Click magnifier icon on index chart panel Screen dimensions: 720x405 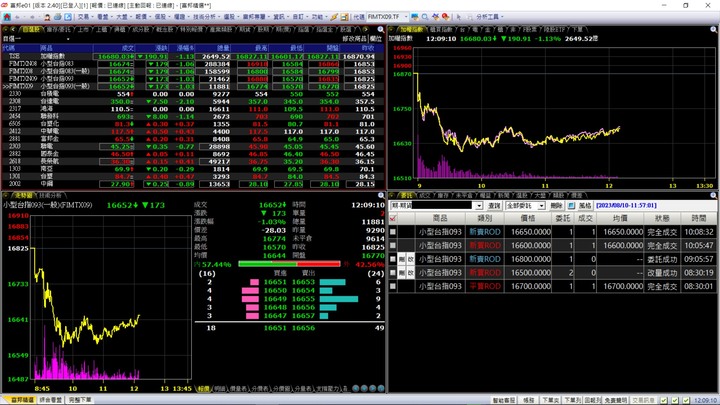714,29
